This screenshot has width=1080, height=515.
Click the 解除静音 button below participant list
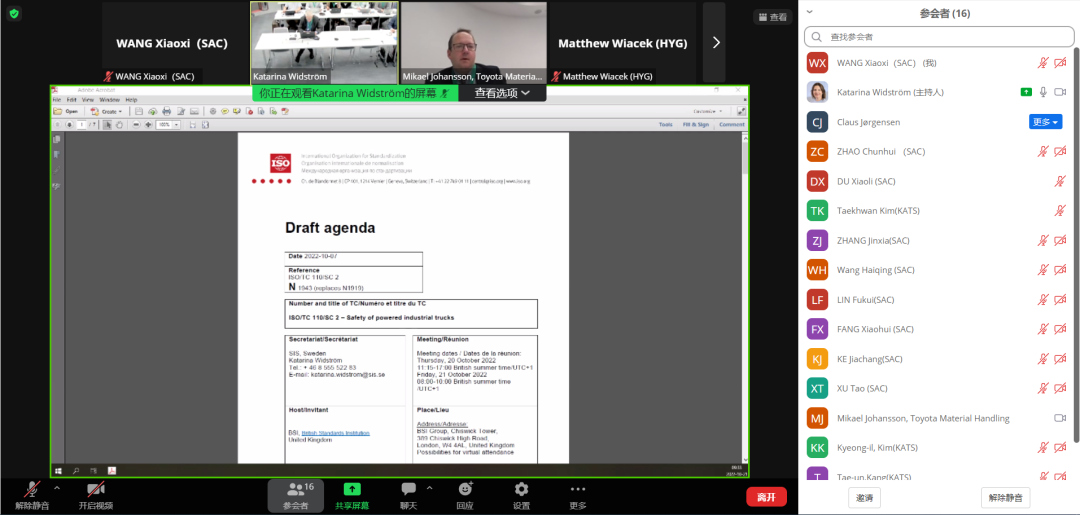click(x=1005, y=497)
